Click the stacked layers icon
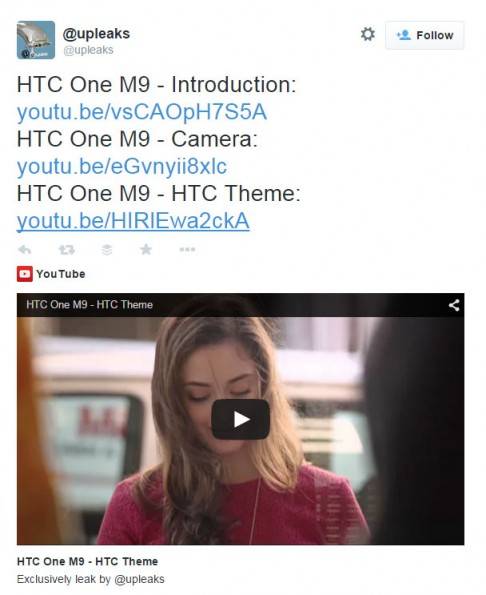This screenshot has width=486, height=595. [x=107, y=250]
